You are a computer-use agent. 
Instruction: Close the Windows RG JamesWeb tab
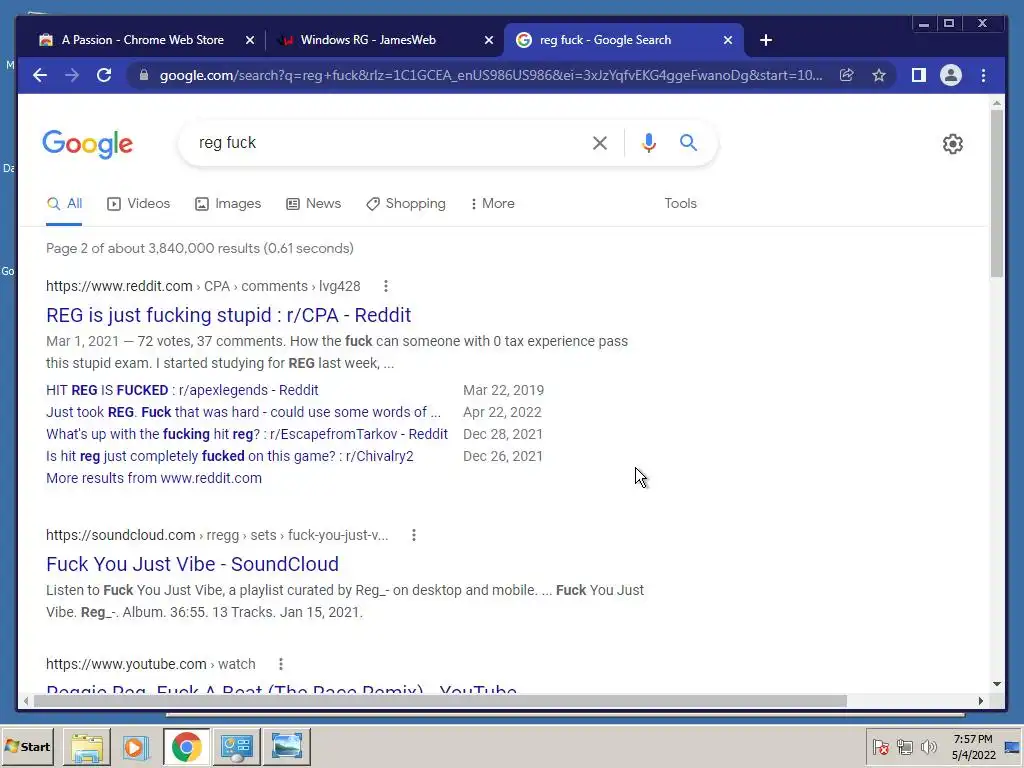[488, 40]
